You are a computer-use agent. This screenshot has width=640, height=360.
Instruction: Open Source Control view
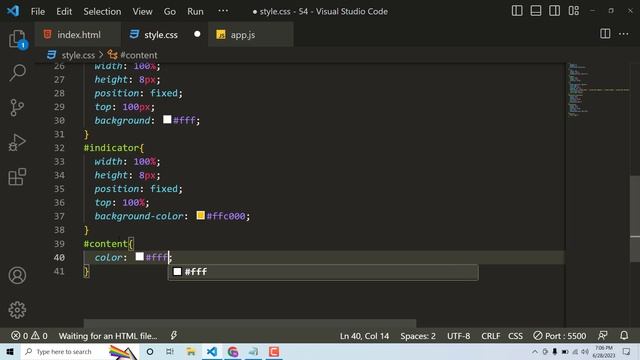[x=17, y=108]
